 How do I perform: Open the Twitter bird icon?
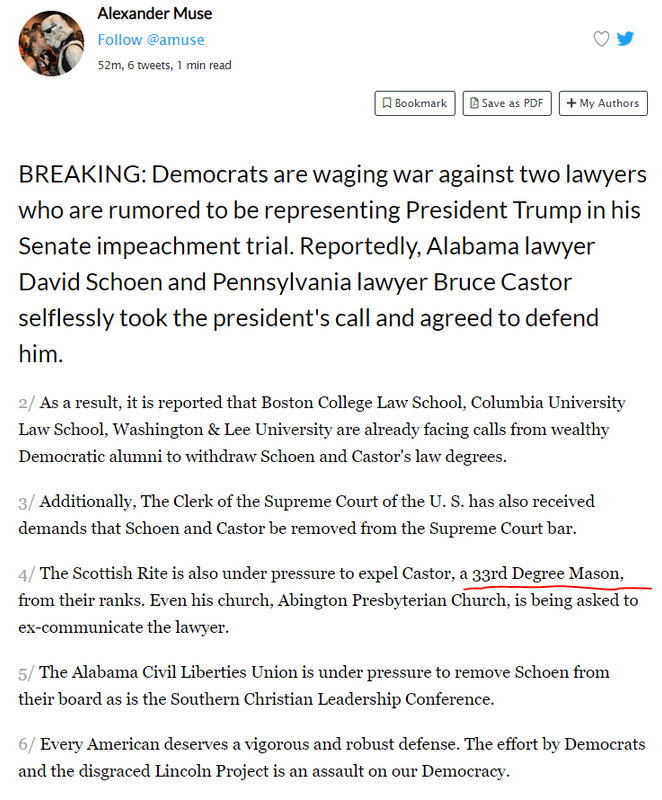coord(625,39)
